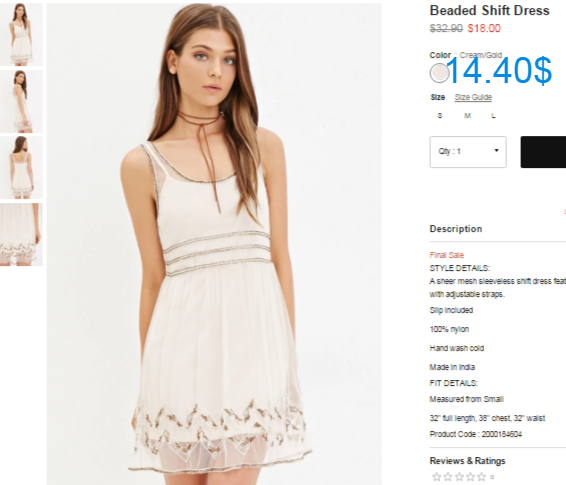
Task: Rate with the first review star
Action: [x=436, y=477]
